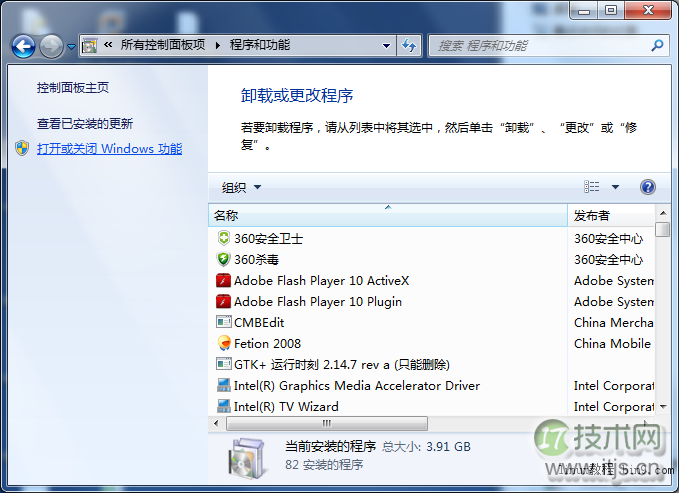Open recent pages dropdown arrow beside forward button

point(71,46)
